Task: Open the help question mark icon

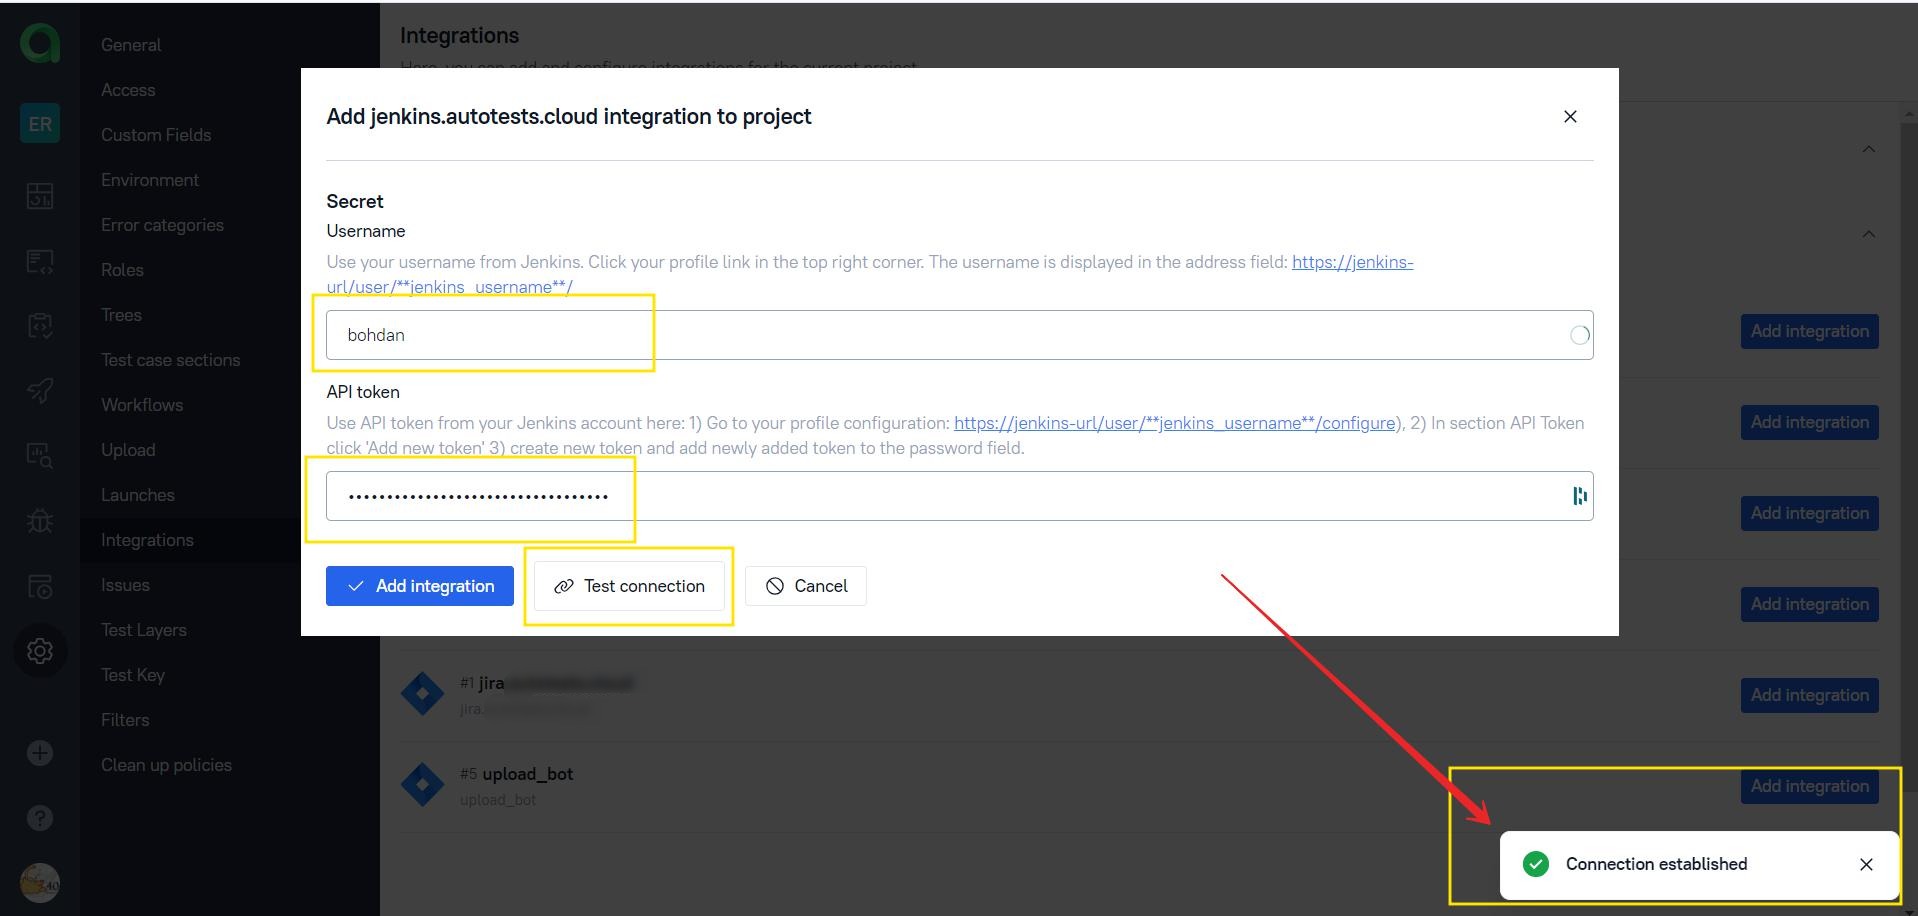Action: coord(40,818)
